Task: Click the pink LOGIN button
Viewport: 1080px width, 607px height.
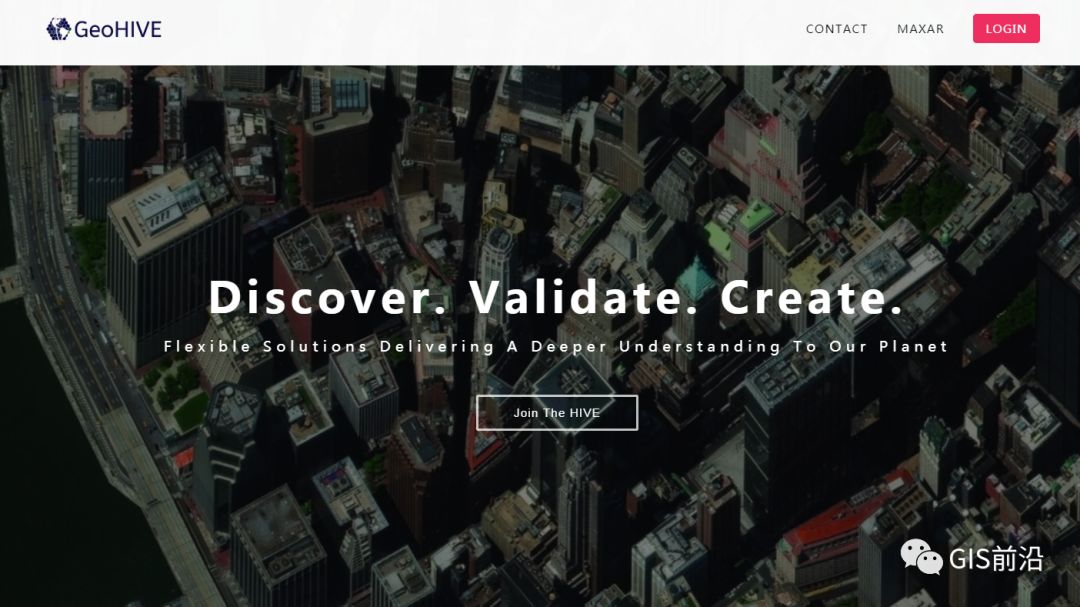Action: (x=1006, y=28)
